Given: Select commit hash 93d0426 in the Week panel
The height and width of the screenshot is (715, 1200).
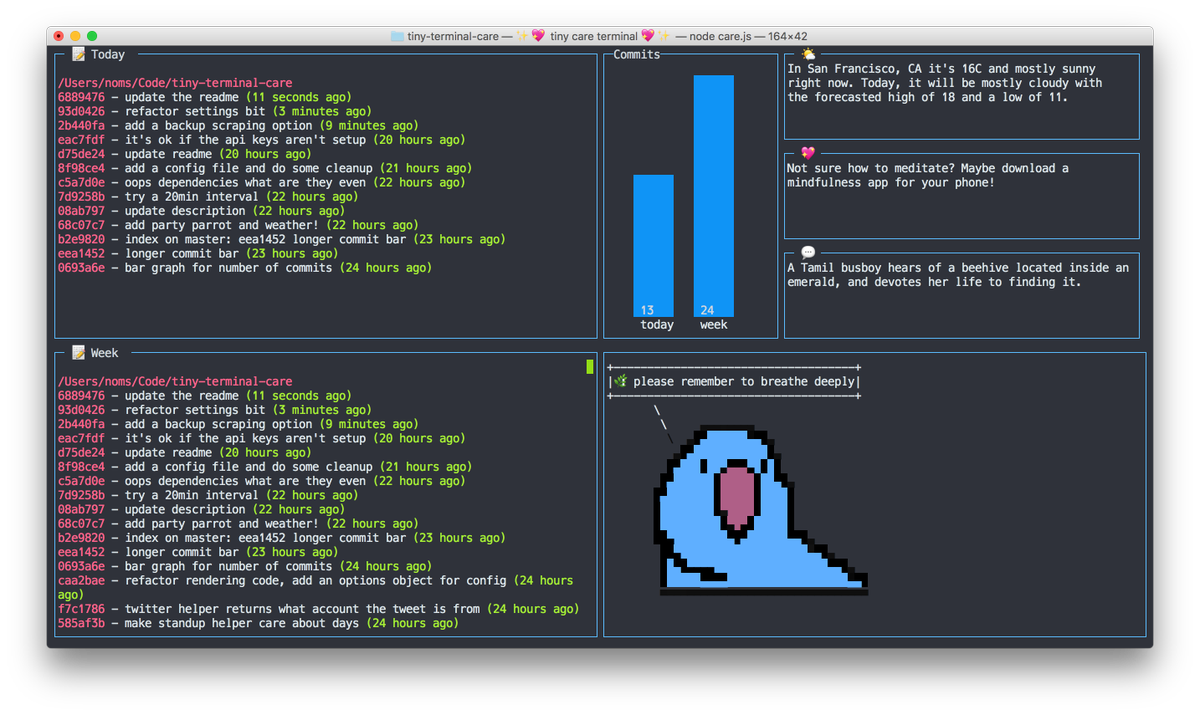Looking at the screenshot, I should pos(81,409).
